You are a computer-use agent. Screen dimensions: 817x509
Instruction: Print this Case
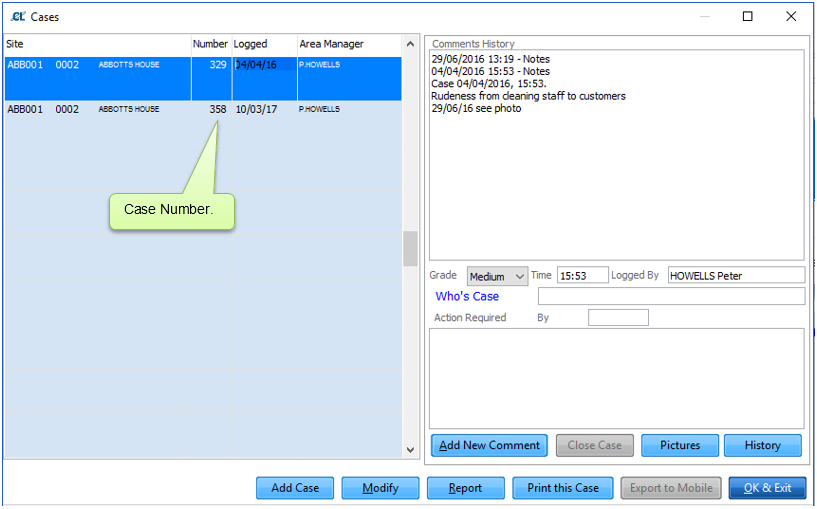tap(563, 488)
